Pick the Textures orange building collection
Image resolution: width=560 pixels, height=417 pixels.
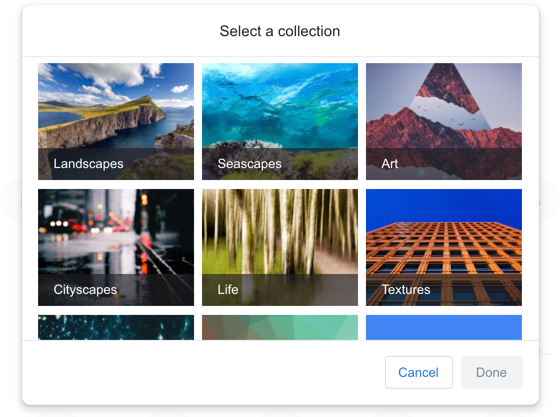click(444, 247)
